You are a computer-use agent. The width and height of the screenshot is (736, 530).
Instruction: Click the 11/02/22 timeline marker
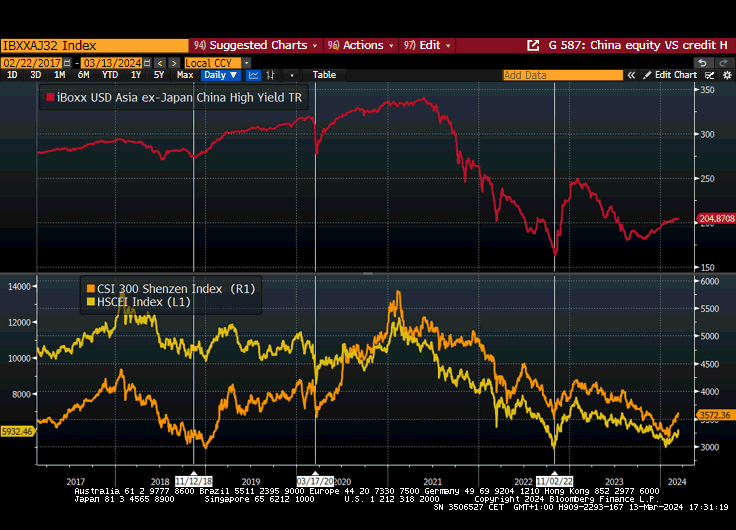(x=554, y=481)
